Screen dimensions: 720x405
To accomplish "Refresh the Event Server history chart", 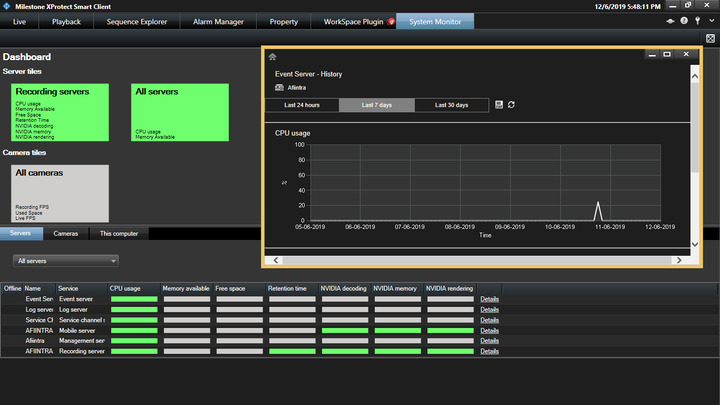I will click(x=511, y=104).
